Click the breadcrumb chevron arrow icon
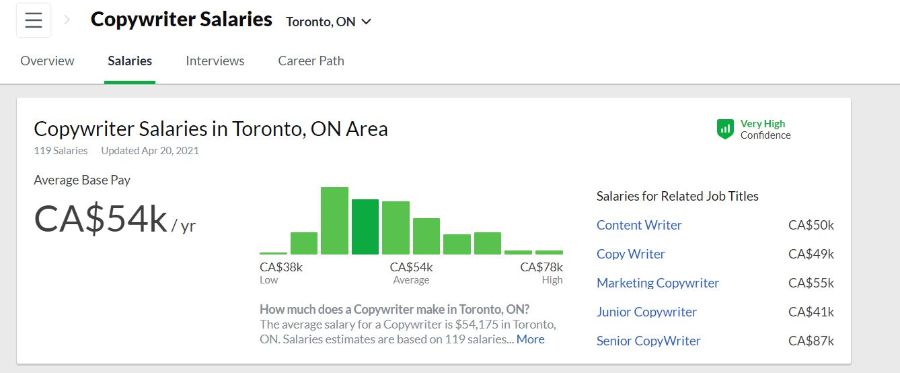Image resolution: width=900 pixels, height=373 pixels. [67, 20]
